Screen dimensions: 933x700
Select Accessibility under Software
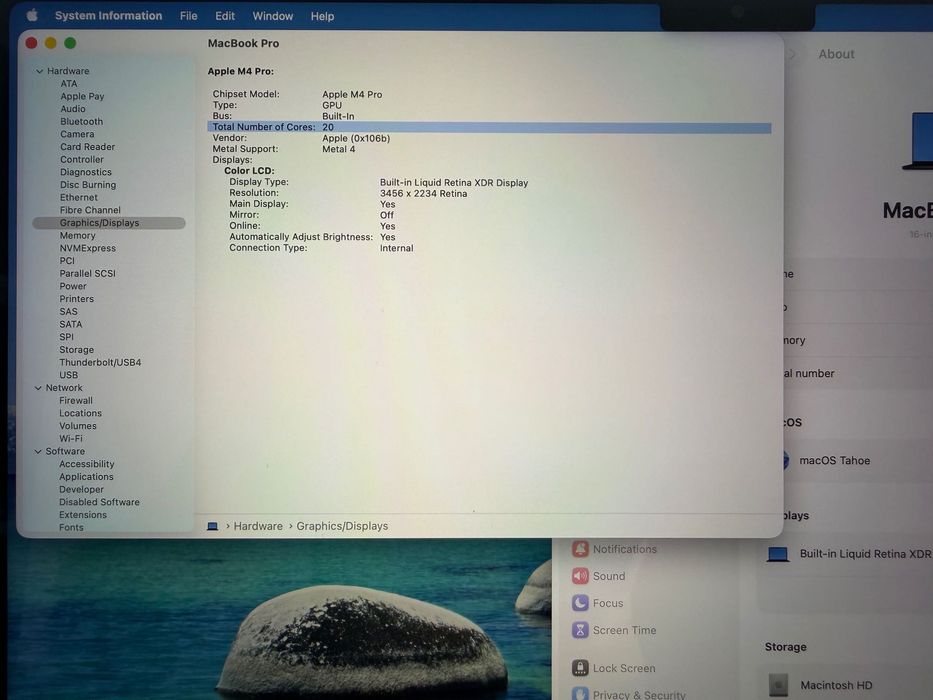tap(86, 464)
